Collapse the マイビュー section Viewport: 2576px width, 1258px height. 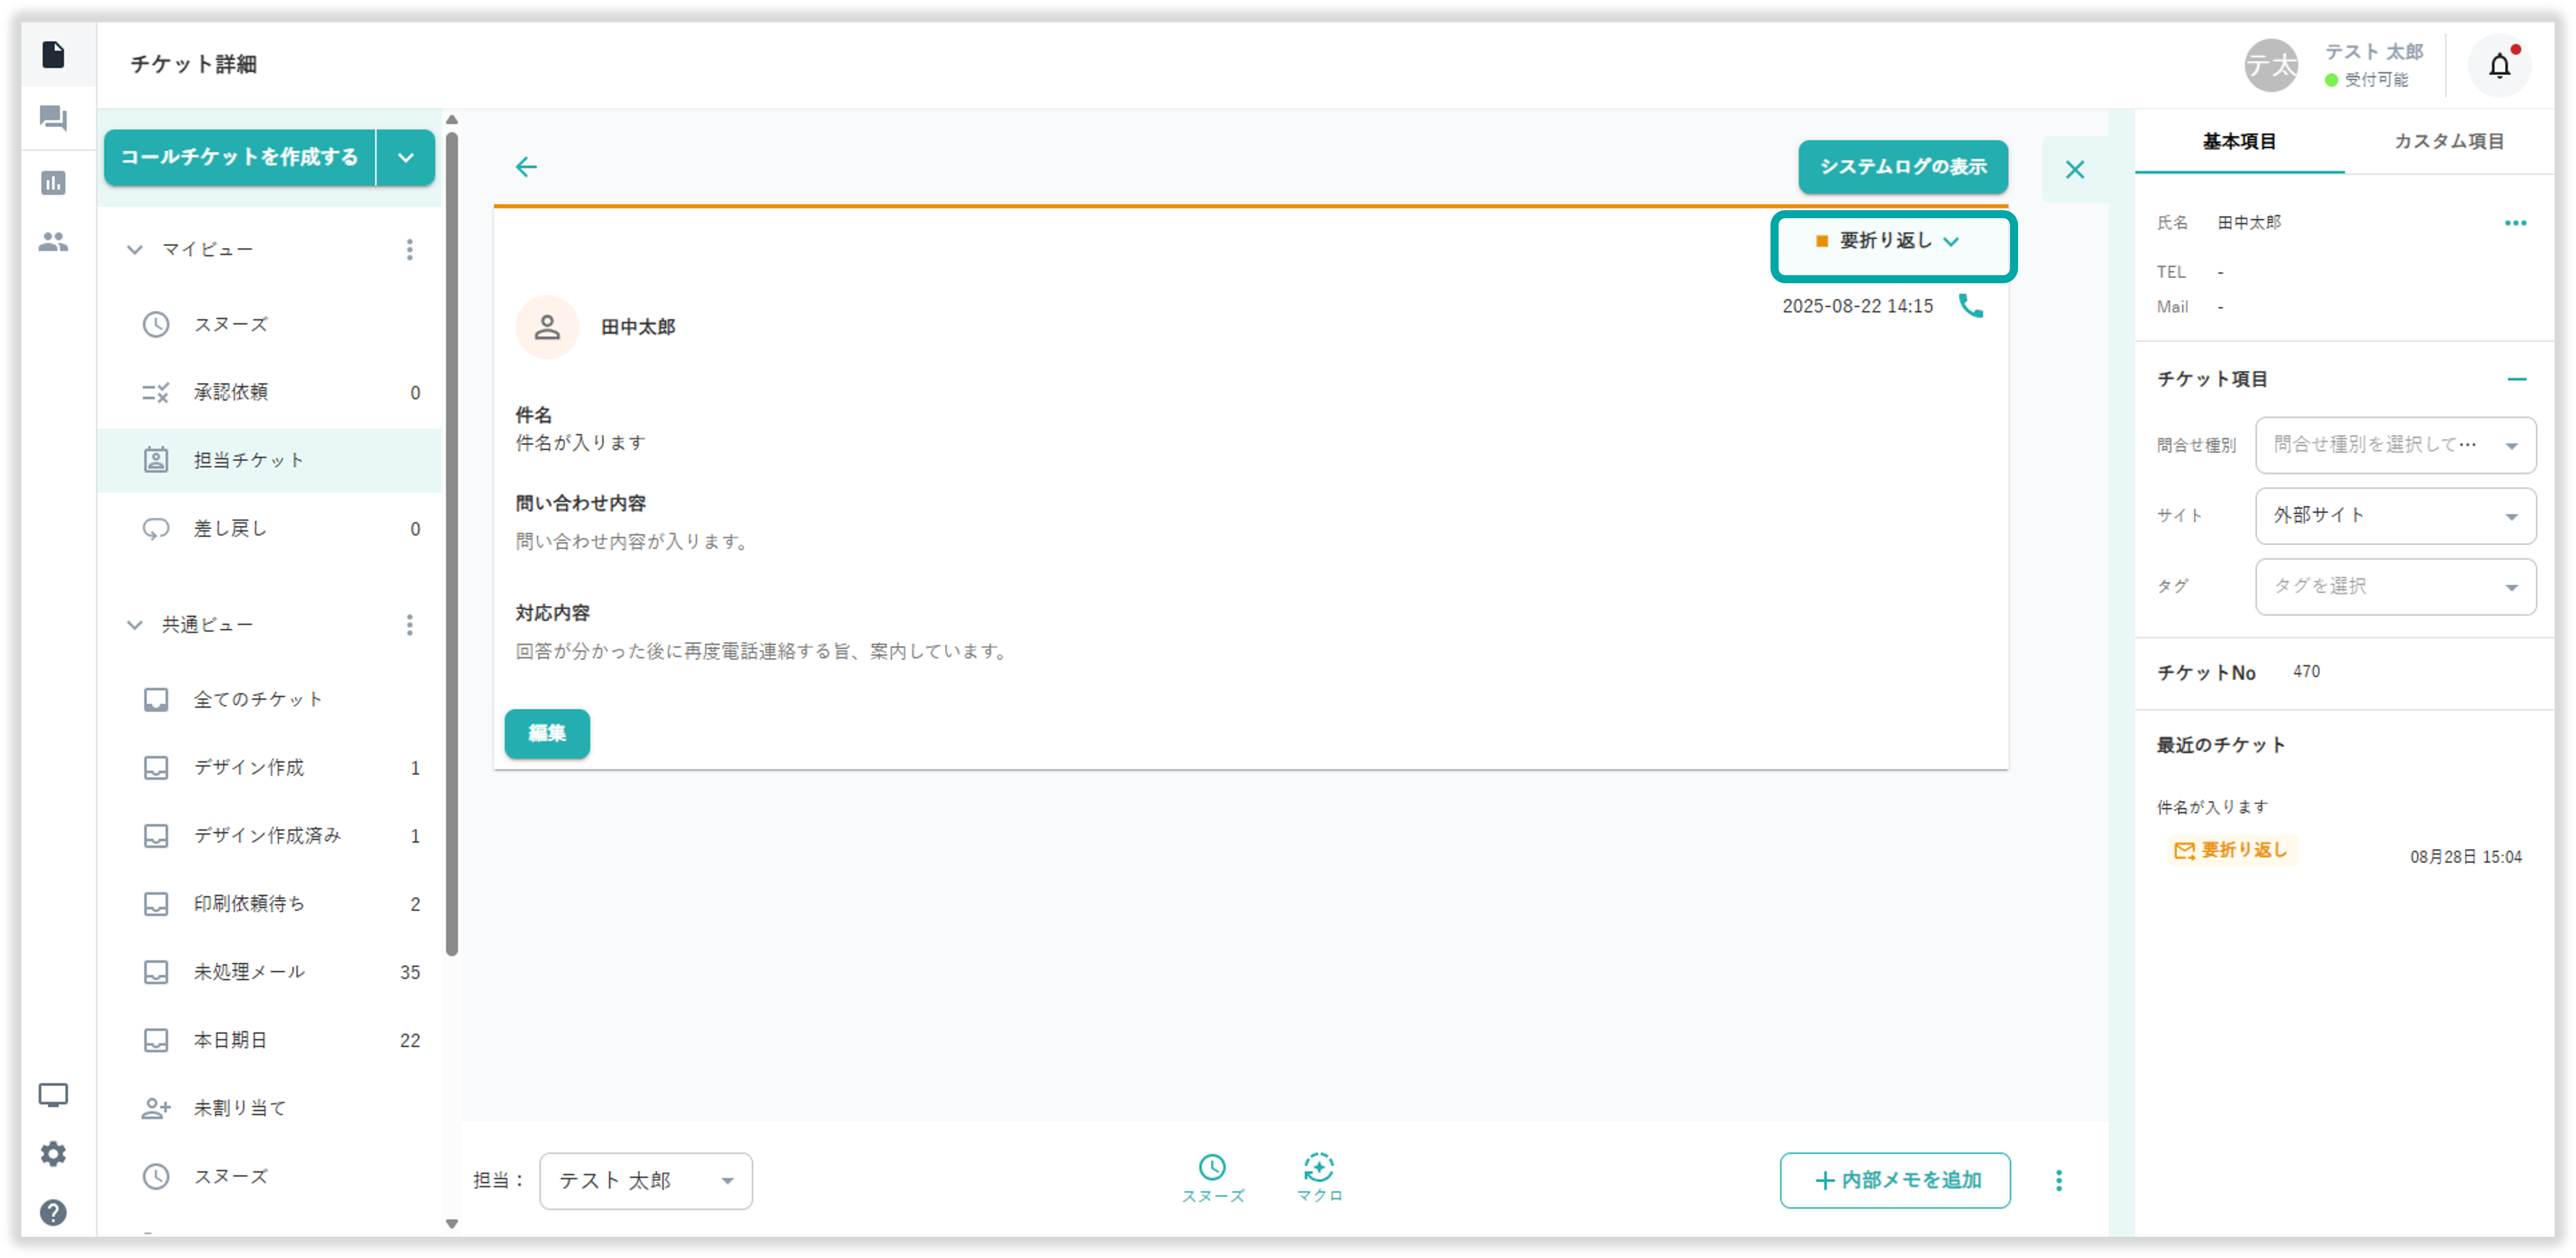coord(135,249)
